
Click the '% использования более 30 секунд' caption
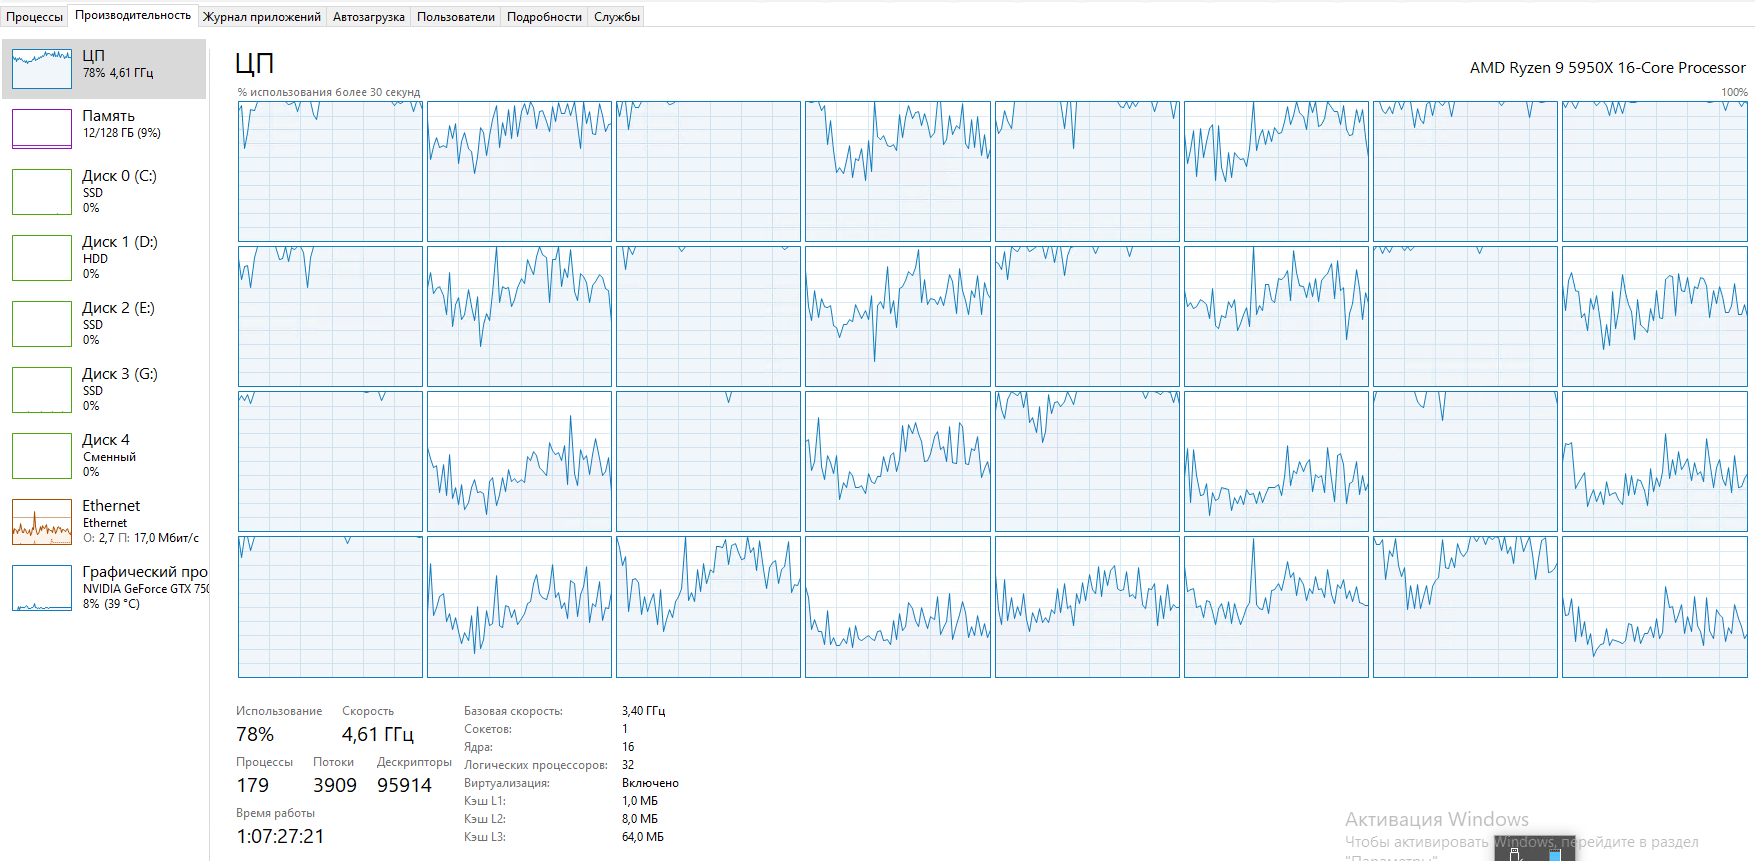tap(329, 92)
